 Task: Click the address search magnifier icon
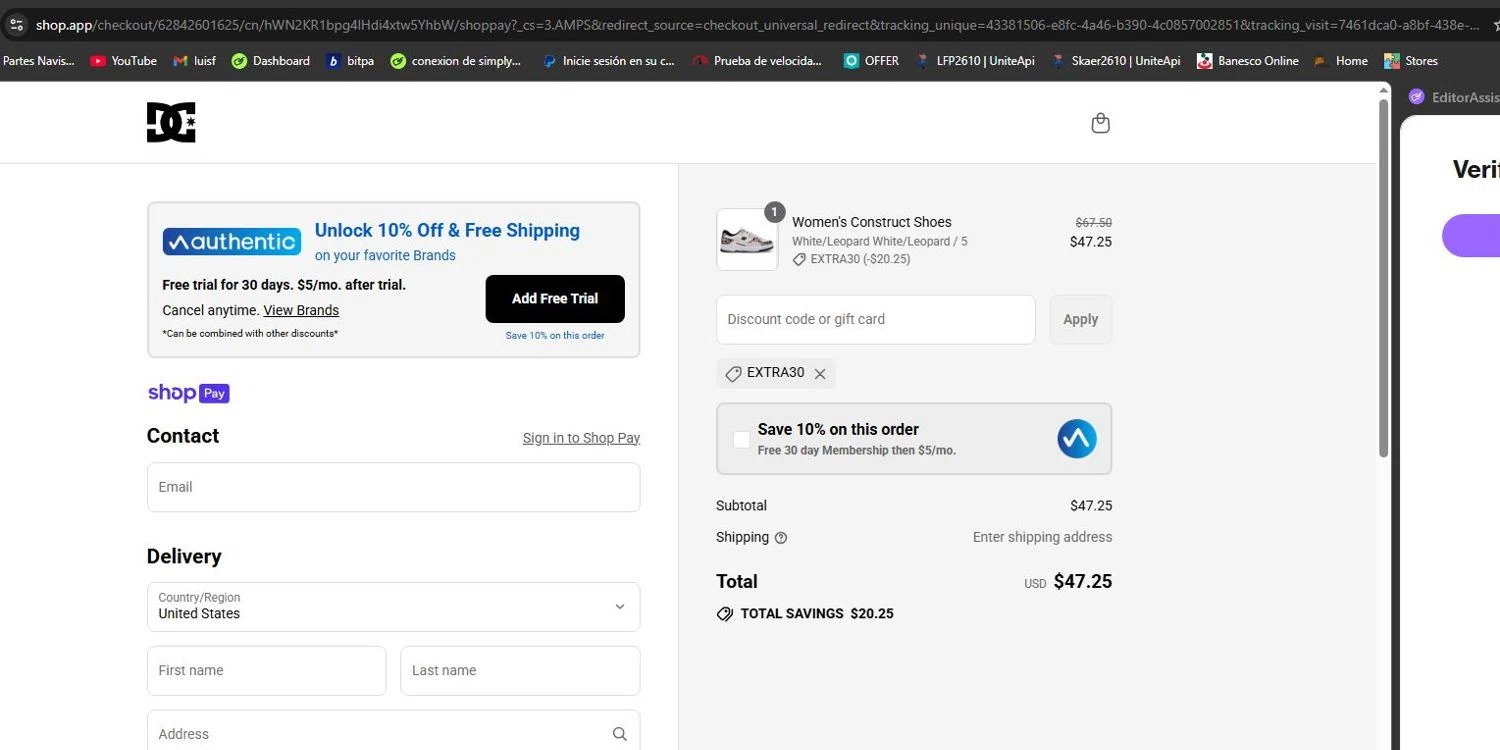tap(620, 734)
